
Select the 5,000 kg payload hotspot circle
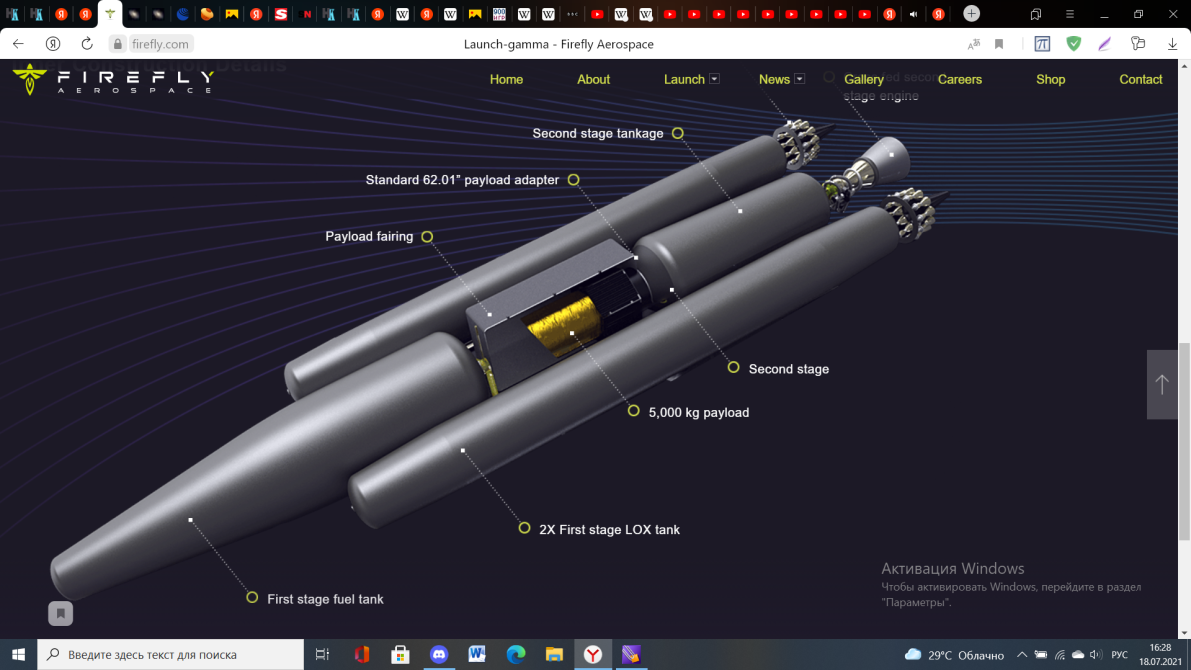tap(633, 411)
